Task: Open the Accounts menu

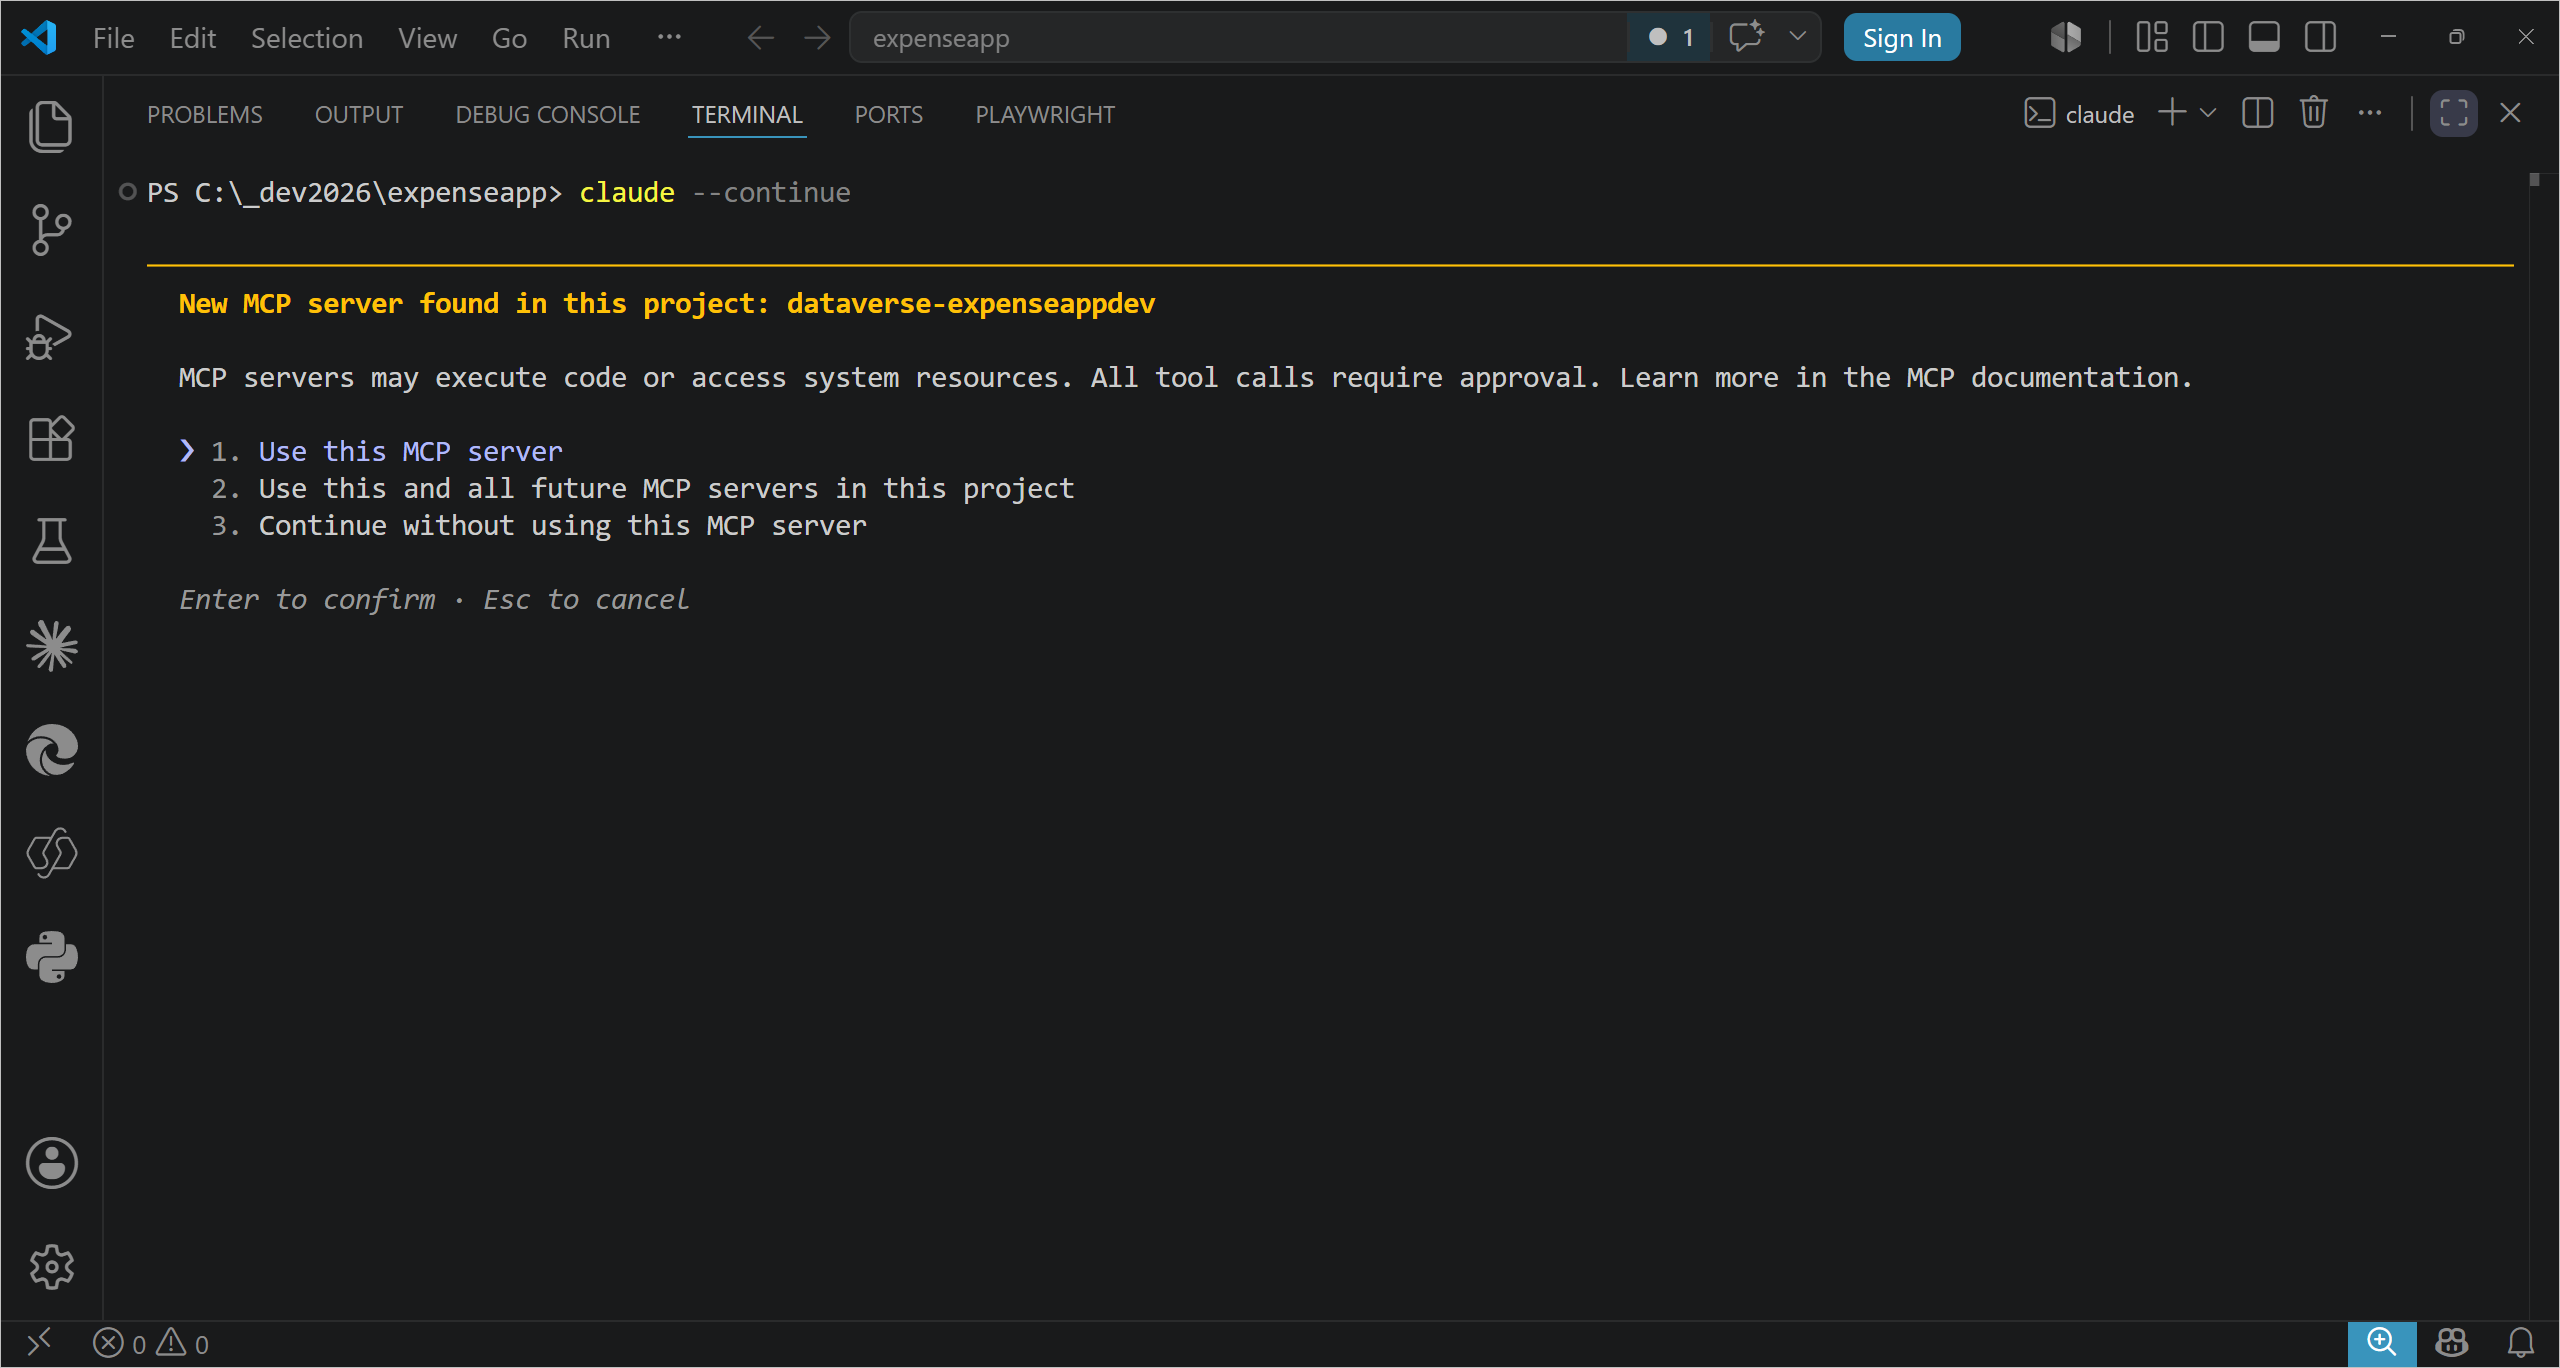Action: tap(51, 1163)
